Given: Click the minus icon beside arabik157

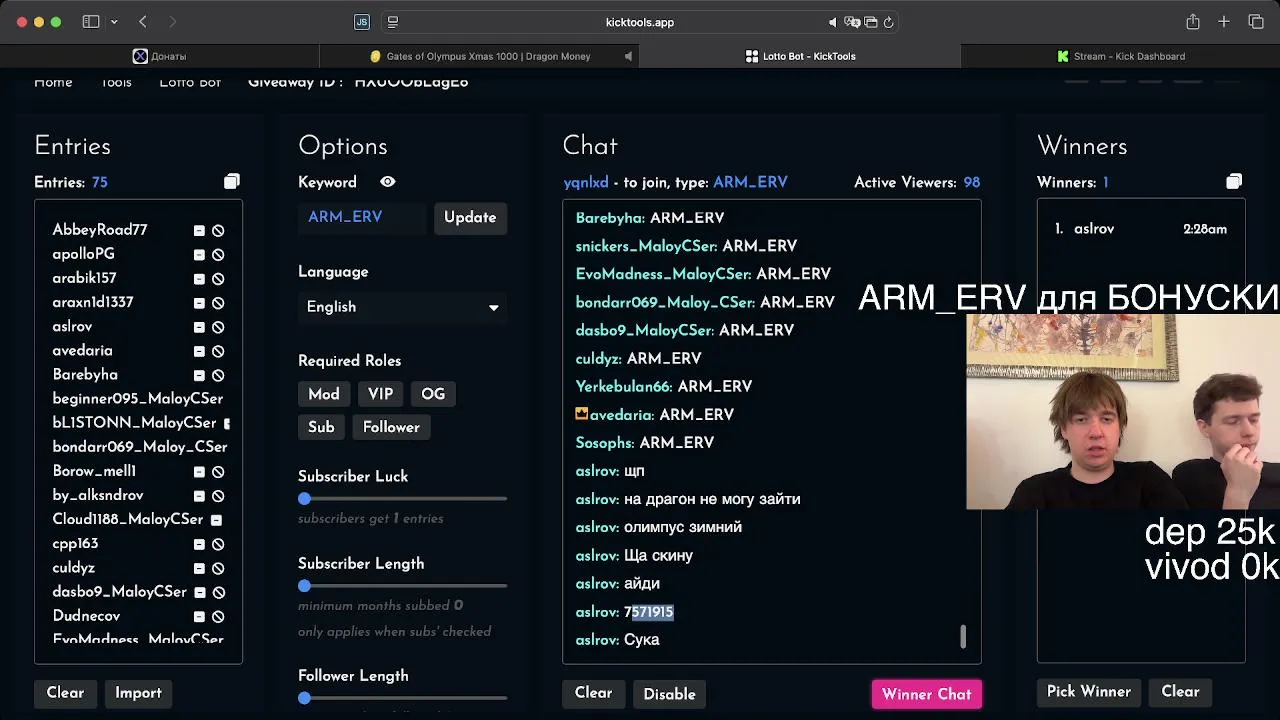Looking at the screenshot, I should [199, 278].
